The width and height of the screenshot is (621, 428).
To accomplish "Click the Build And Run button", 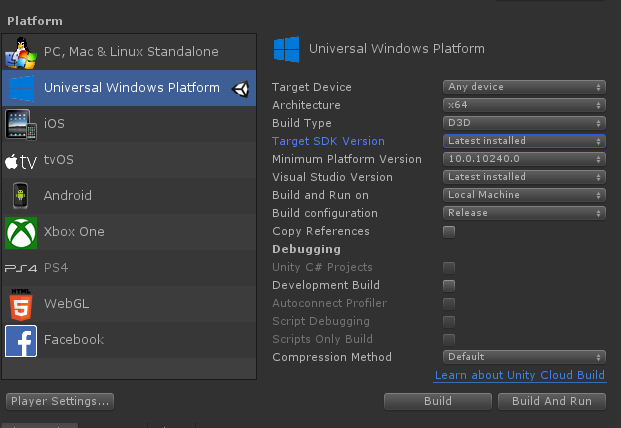I will click(x=552, y=401).
